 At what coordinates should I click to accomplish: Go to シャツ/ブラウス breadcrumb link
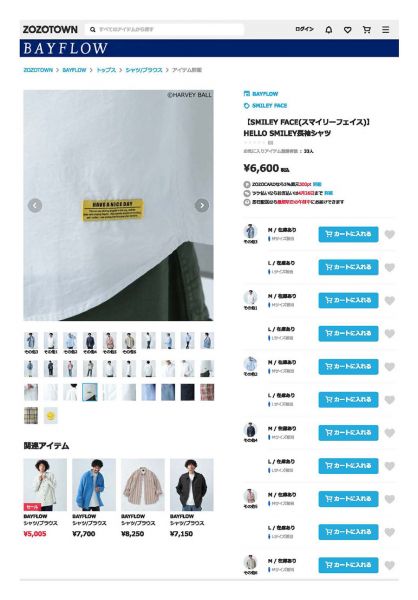pos(144,70)
